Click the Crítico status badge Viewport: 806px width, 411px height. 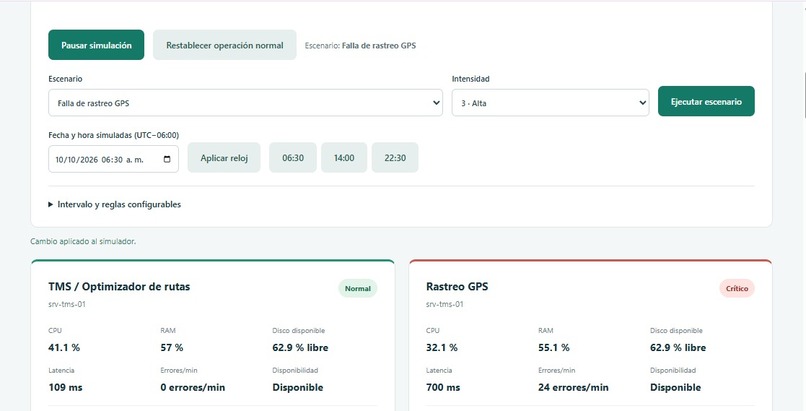point(737,289)
